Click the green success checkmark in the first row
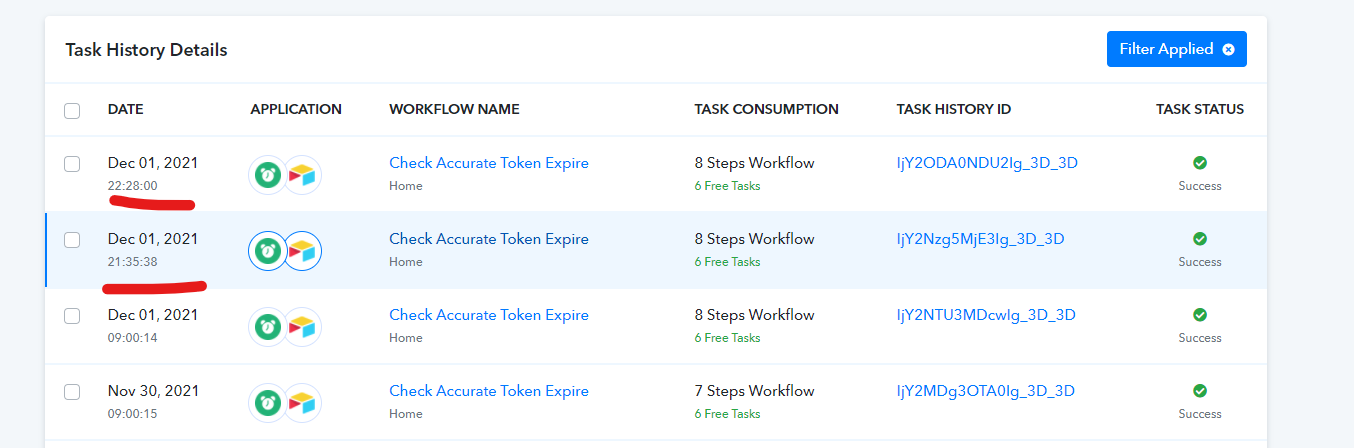Viewport: 1354px width, 448px height. [1200, 162]
